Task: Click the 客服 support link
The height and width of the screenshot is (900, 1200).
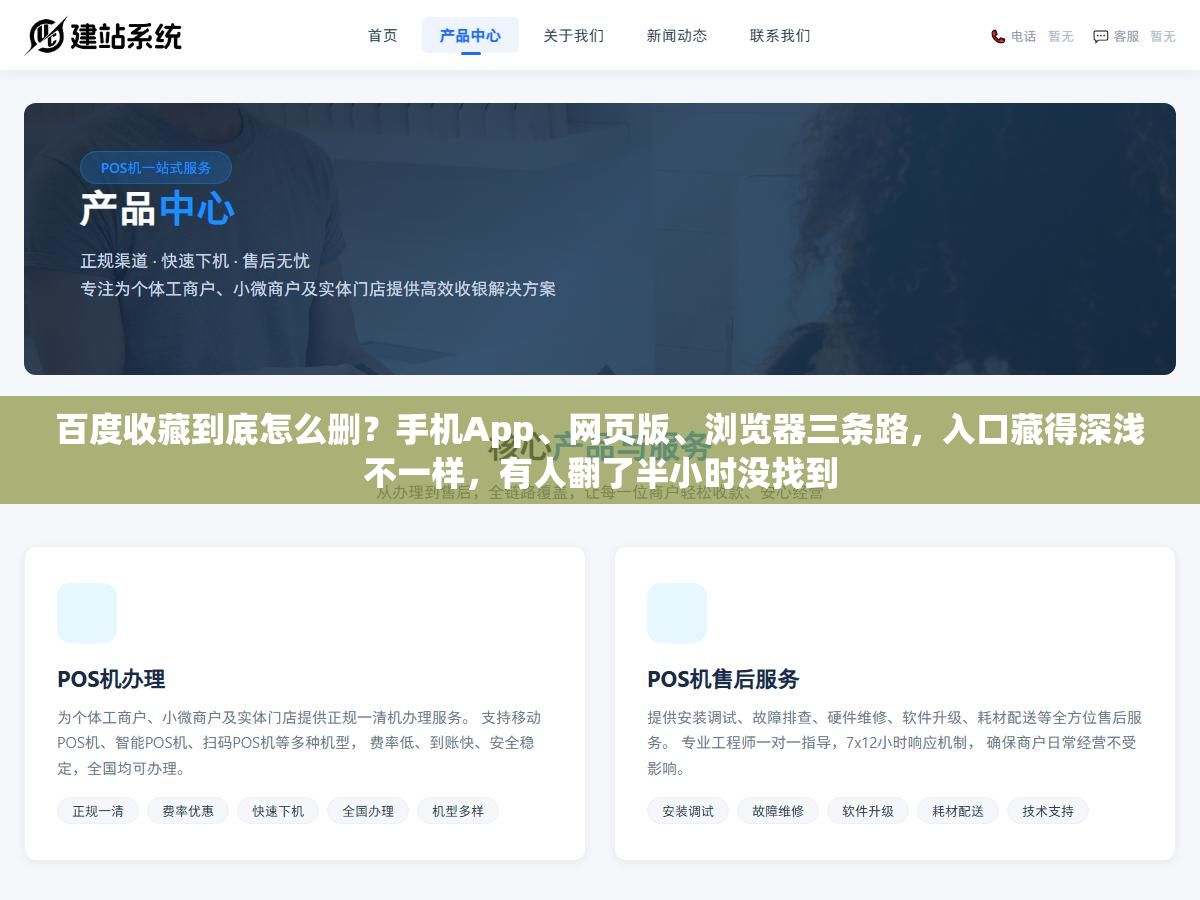Action: click(1127, 36)
